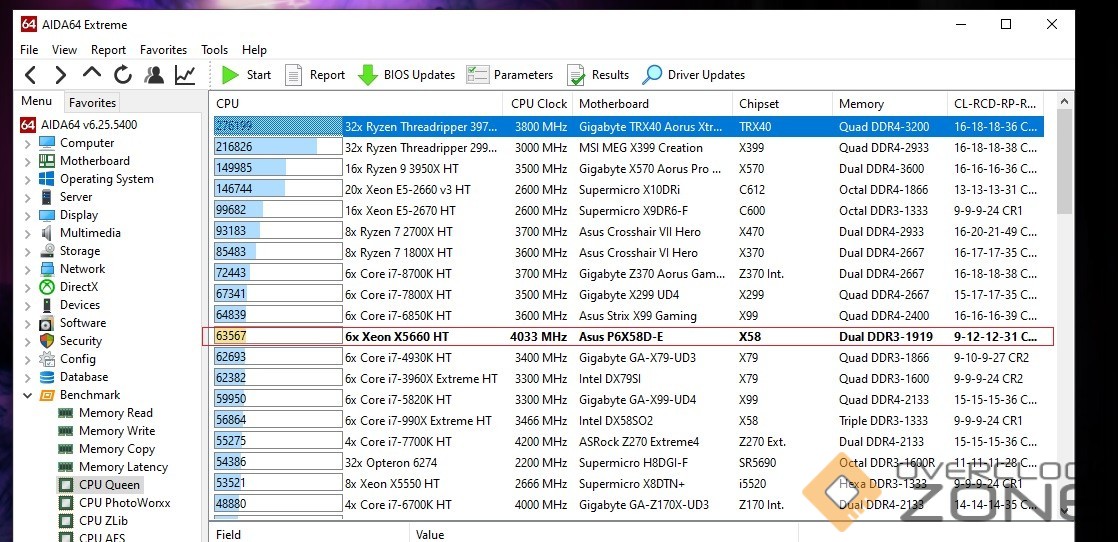Collapse the Benchmark tree node
The height and width of the screenshot is (542, 1118).
coord(28,395)
